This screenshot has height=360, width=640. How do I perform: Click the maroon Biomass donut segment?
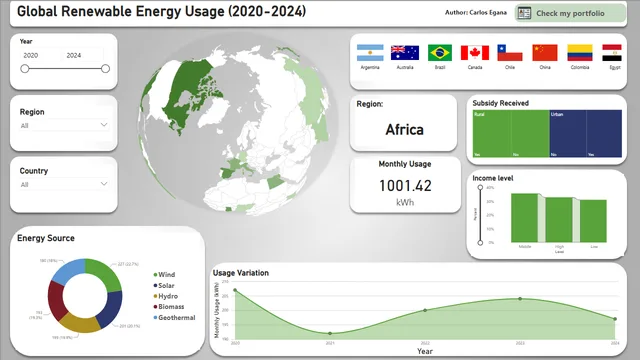point(56,300)
